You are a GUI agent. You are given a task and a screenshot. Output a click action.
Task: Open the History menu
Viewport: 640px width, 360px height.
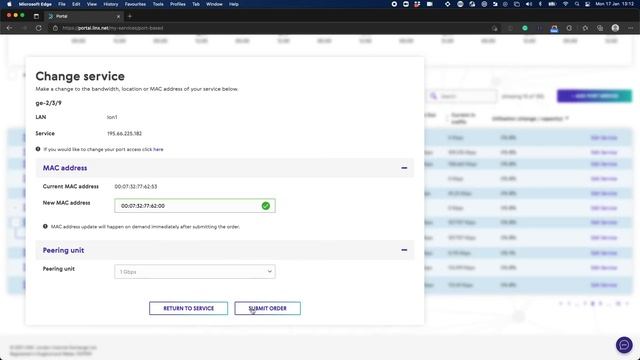click(x=111, y=4)
